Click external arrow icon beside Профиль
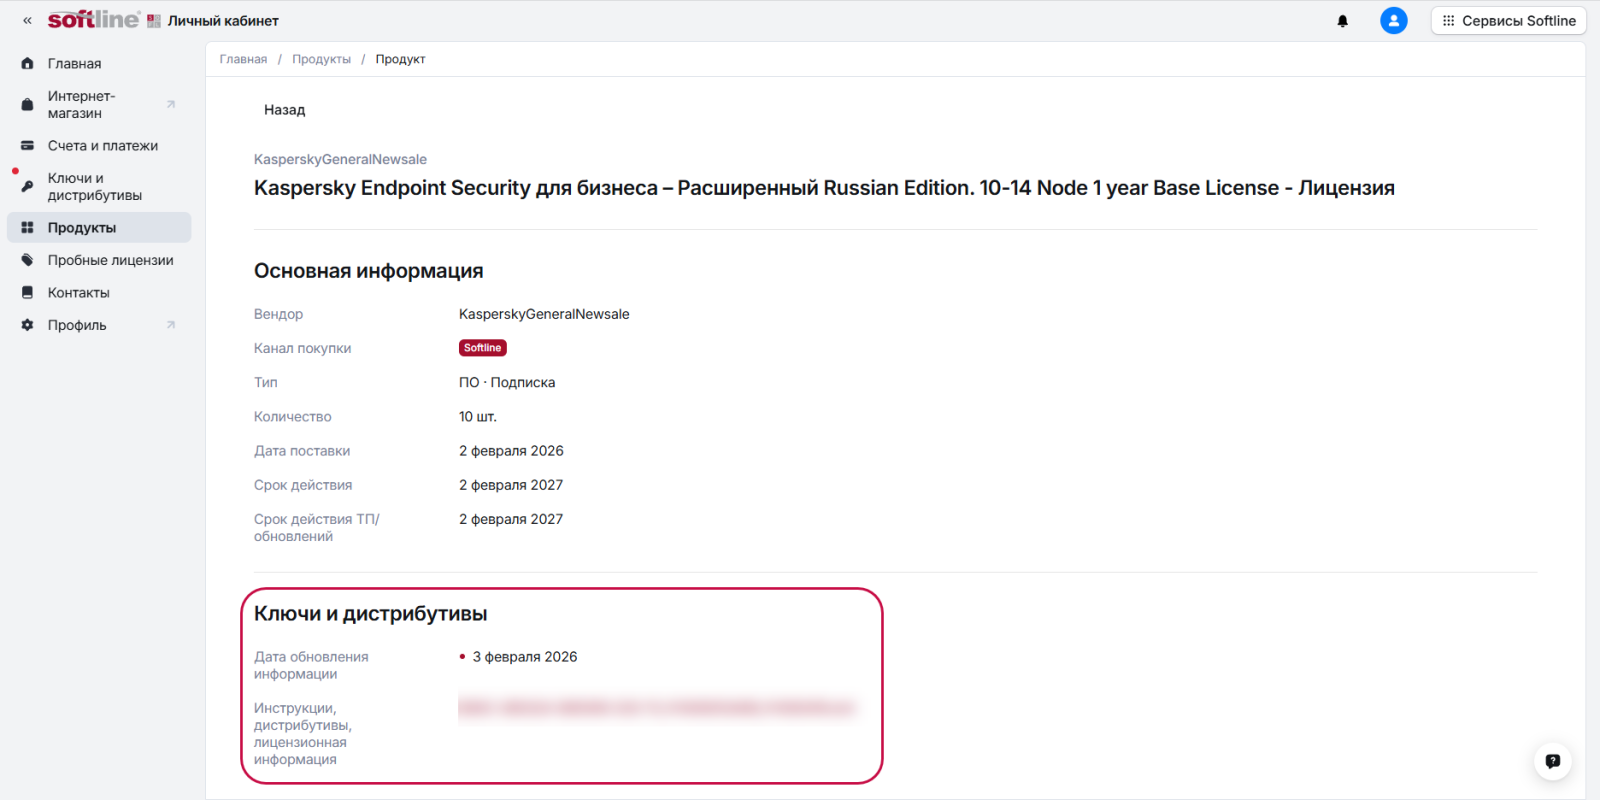 (x=171, y=325)
